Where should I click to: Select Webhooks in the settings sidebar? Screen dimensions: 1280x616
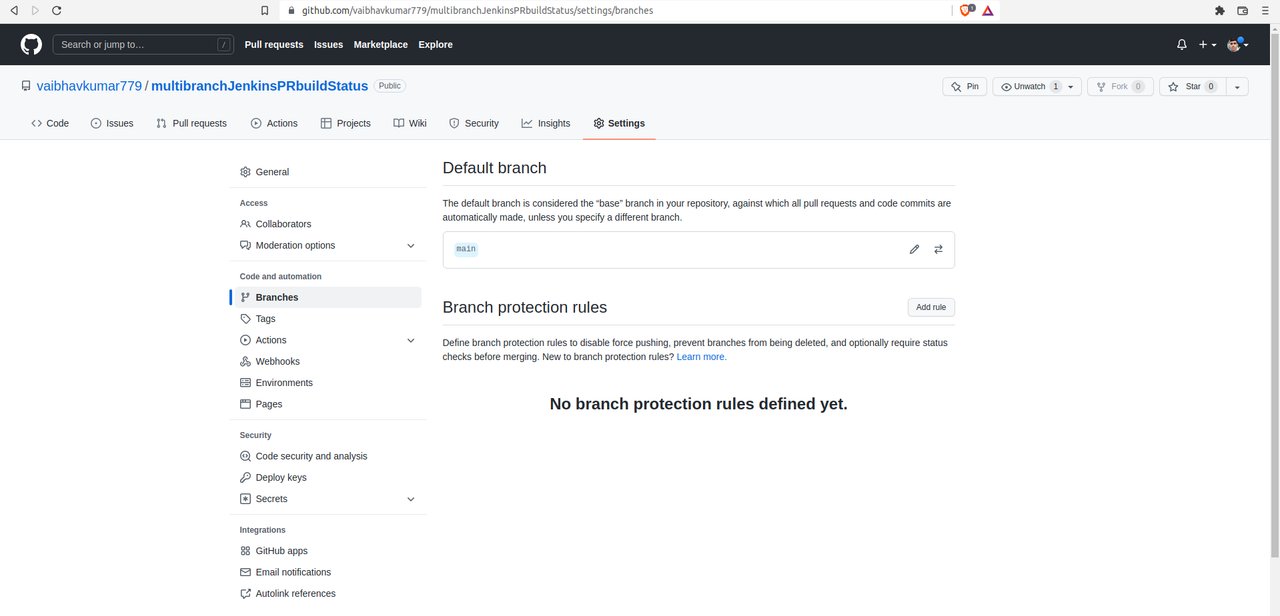277,361
